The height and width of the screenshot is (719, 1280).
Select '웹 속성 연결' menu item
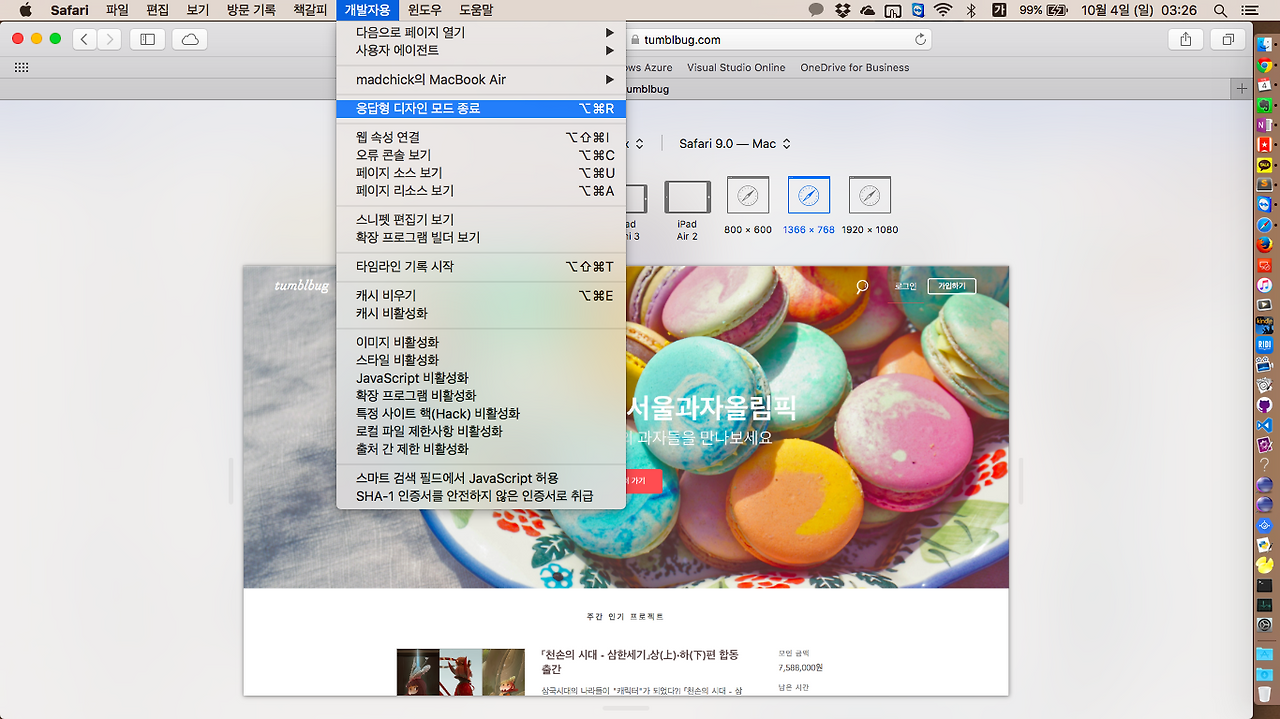(x=481, y=137)
